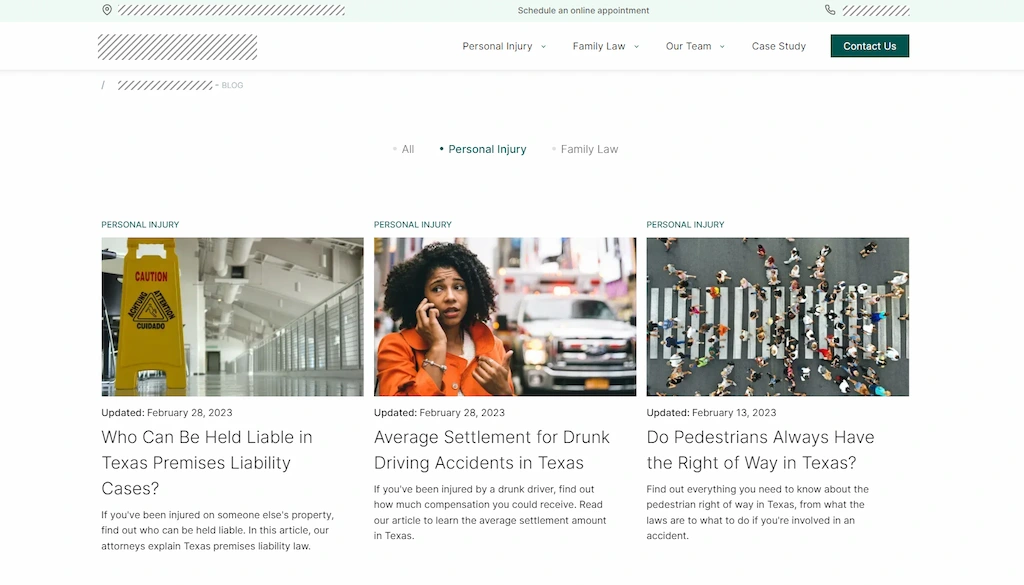Select the Personal Injury filter

(x=487, y=148)
